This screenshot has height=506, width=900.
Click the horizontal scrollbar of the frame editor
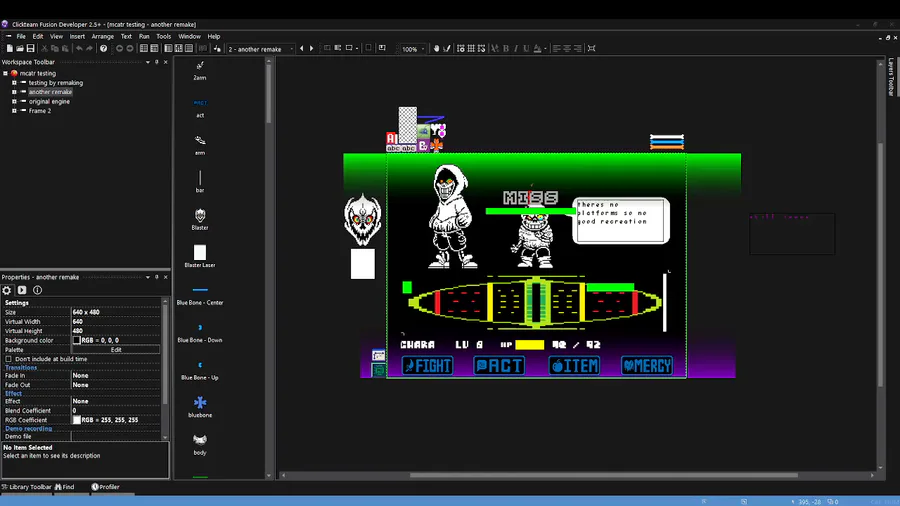(x=603, y=475)
